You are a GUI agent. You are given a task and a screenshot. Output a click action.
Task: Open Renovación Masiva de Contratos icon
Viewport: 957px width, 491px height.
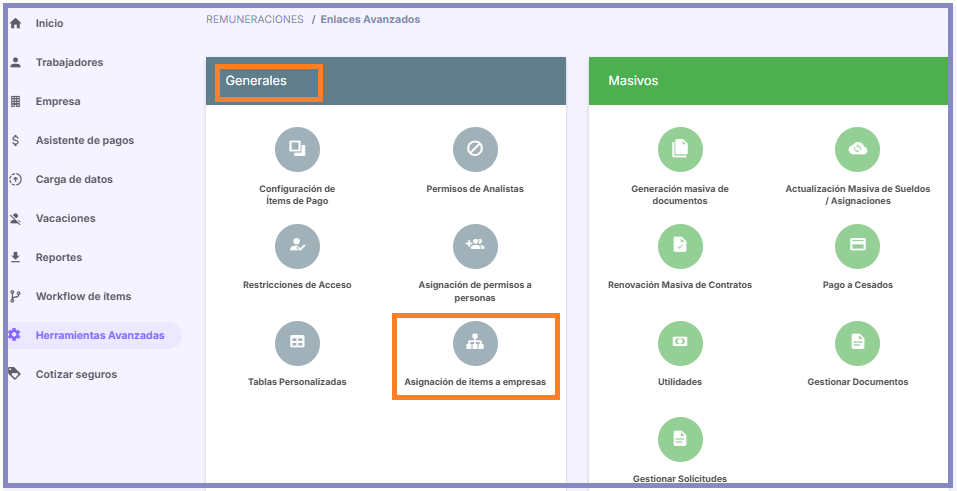coord(680,246)
